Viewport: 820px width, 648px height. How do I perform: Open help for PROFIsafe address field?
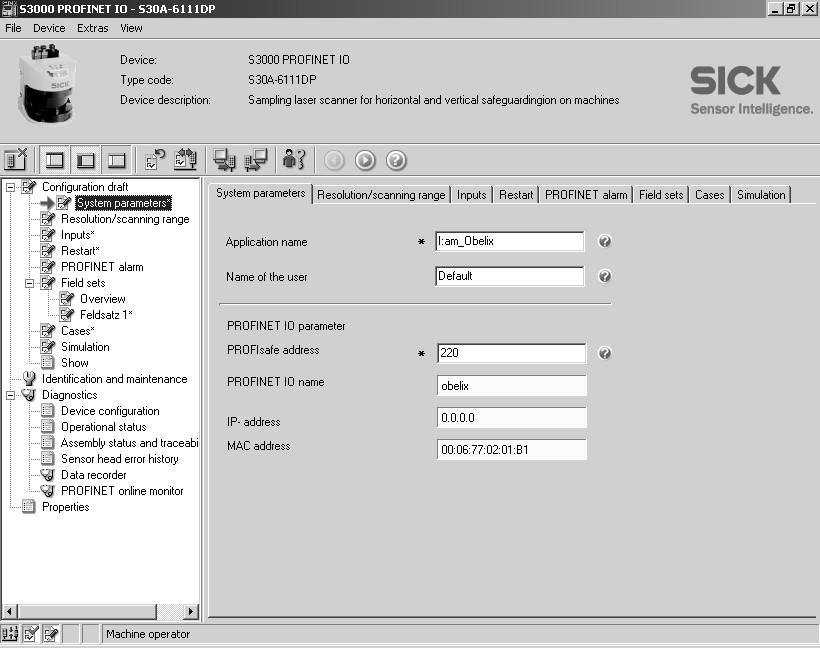point(605,353)
